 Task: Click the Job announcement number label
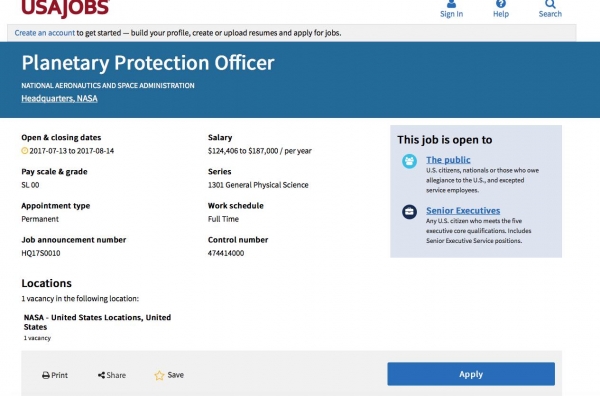pyautogui.click(x=74, y=240)
